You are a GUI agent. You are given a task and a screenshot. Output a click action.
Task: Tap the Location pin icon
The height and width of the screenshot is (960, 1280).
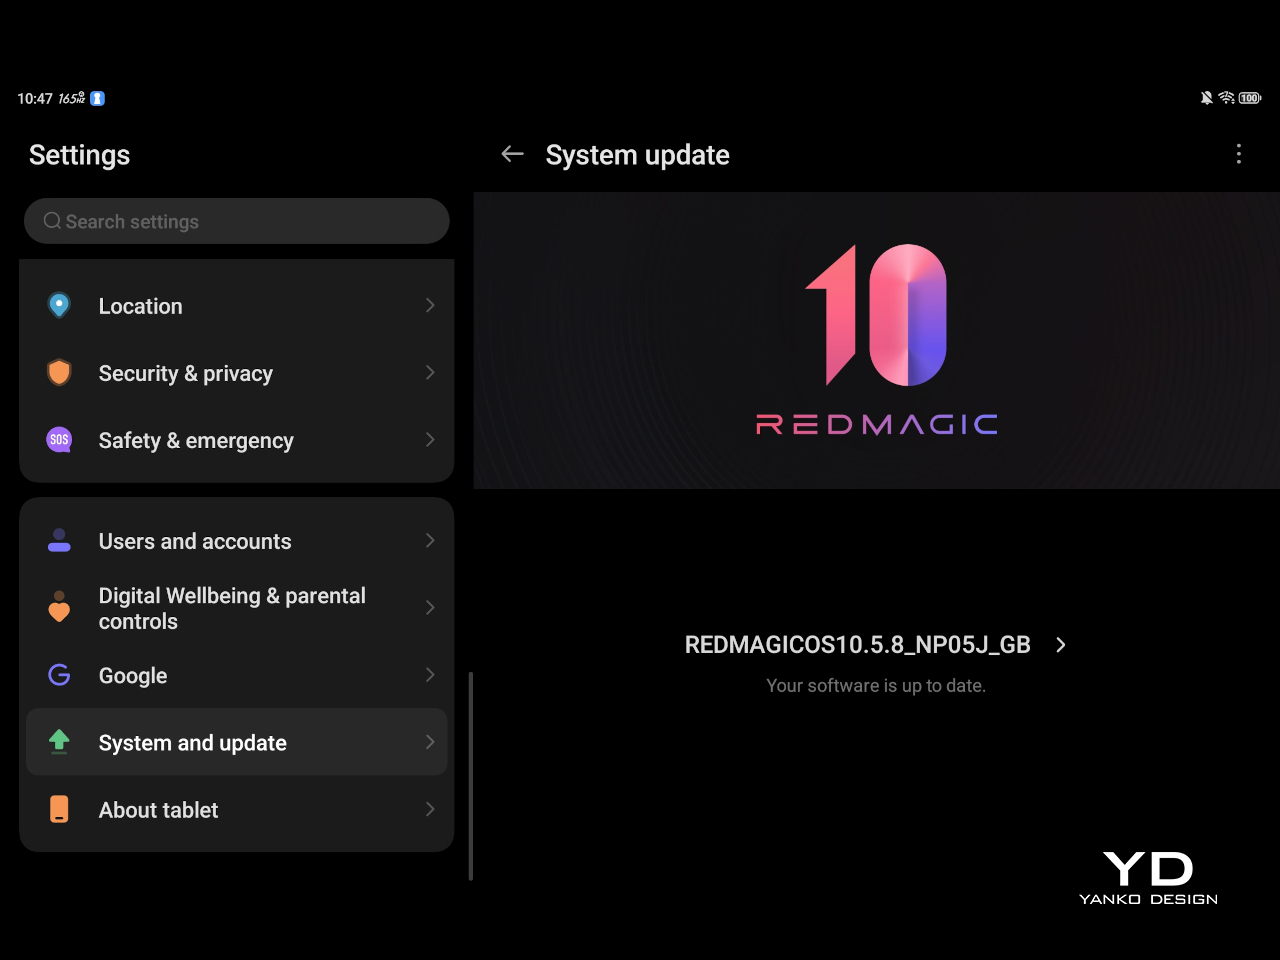(59, 305)
